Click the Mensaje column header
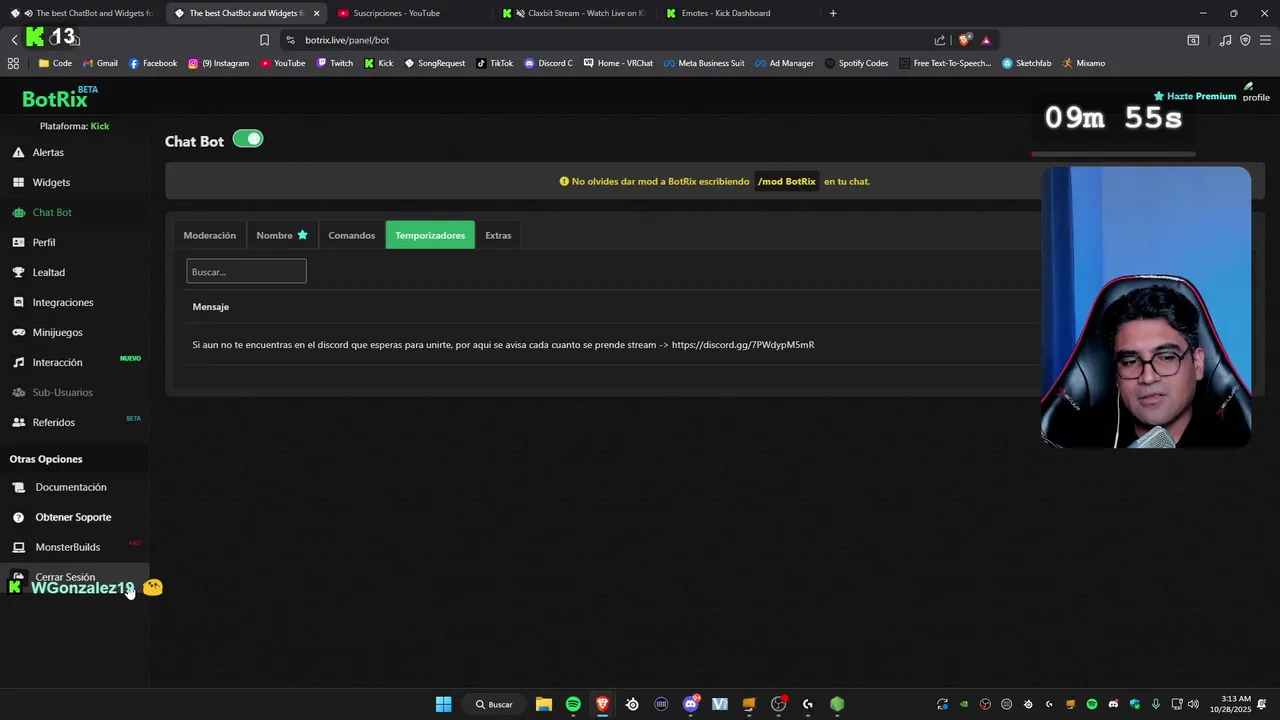The height and width of the screenshot is (720, 1280). (x=211, y=307)
